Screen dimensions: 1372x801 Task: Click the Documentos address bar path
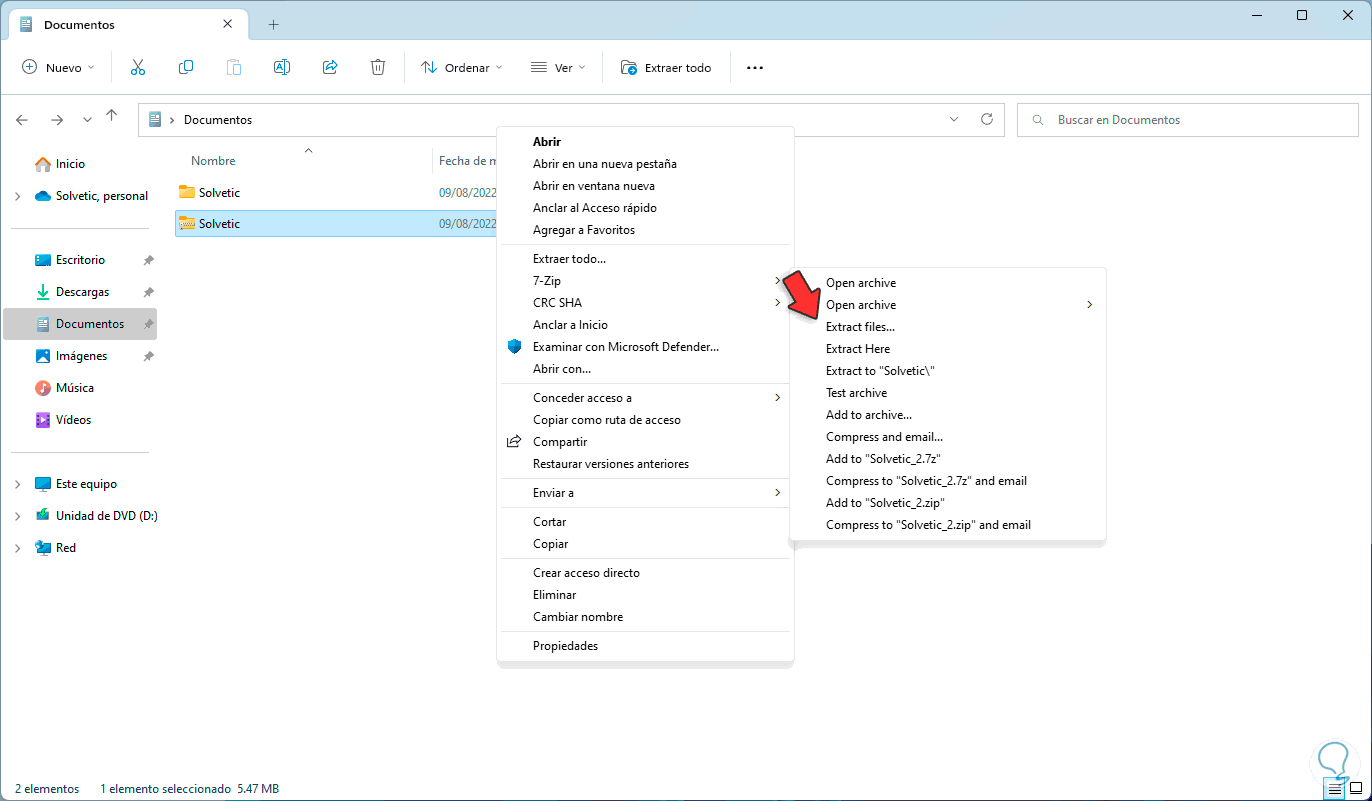tap(218, 120)
